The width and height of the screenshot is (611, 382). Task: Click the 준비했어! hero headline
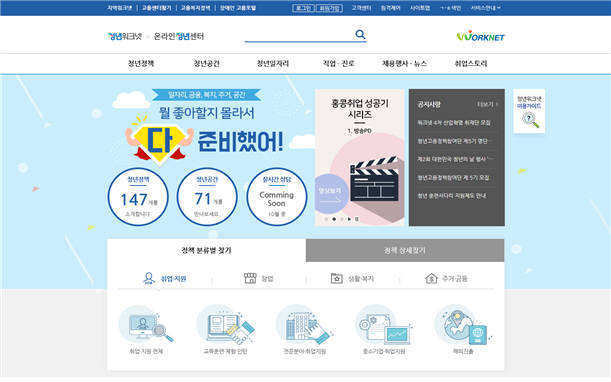click(240, 141)
